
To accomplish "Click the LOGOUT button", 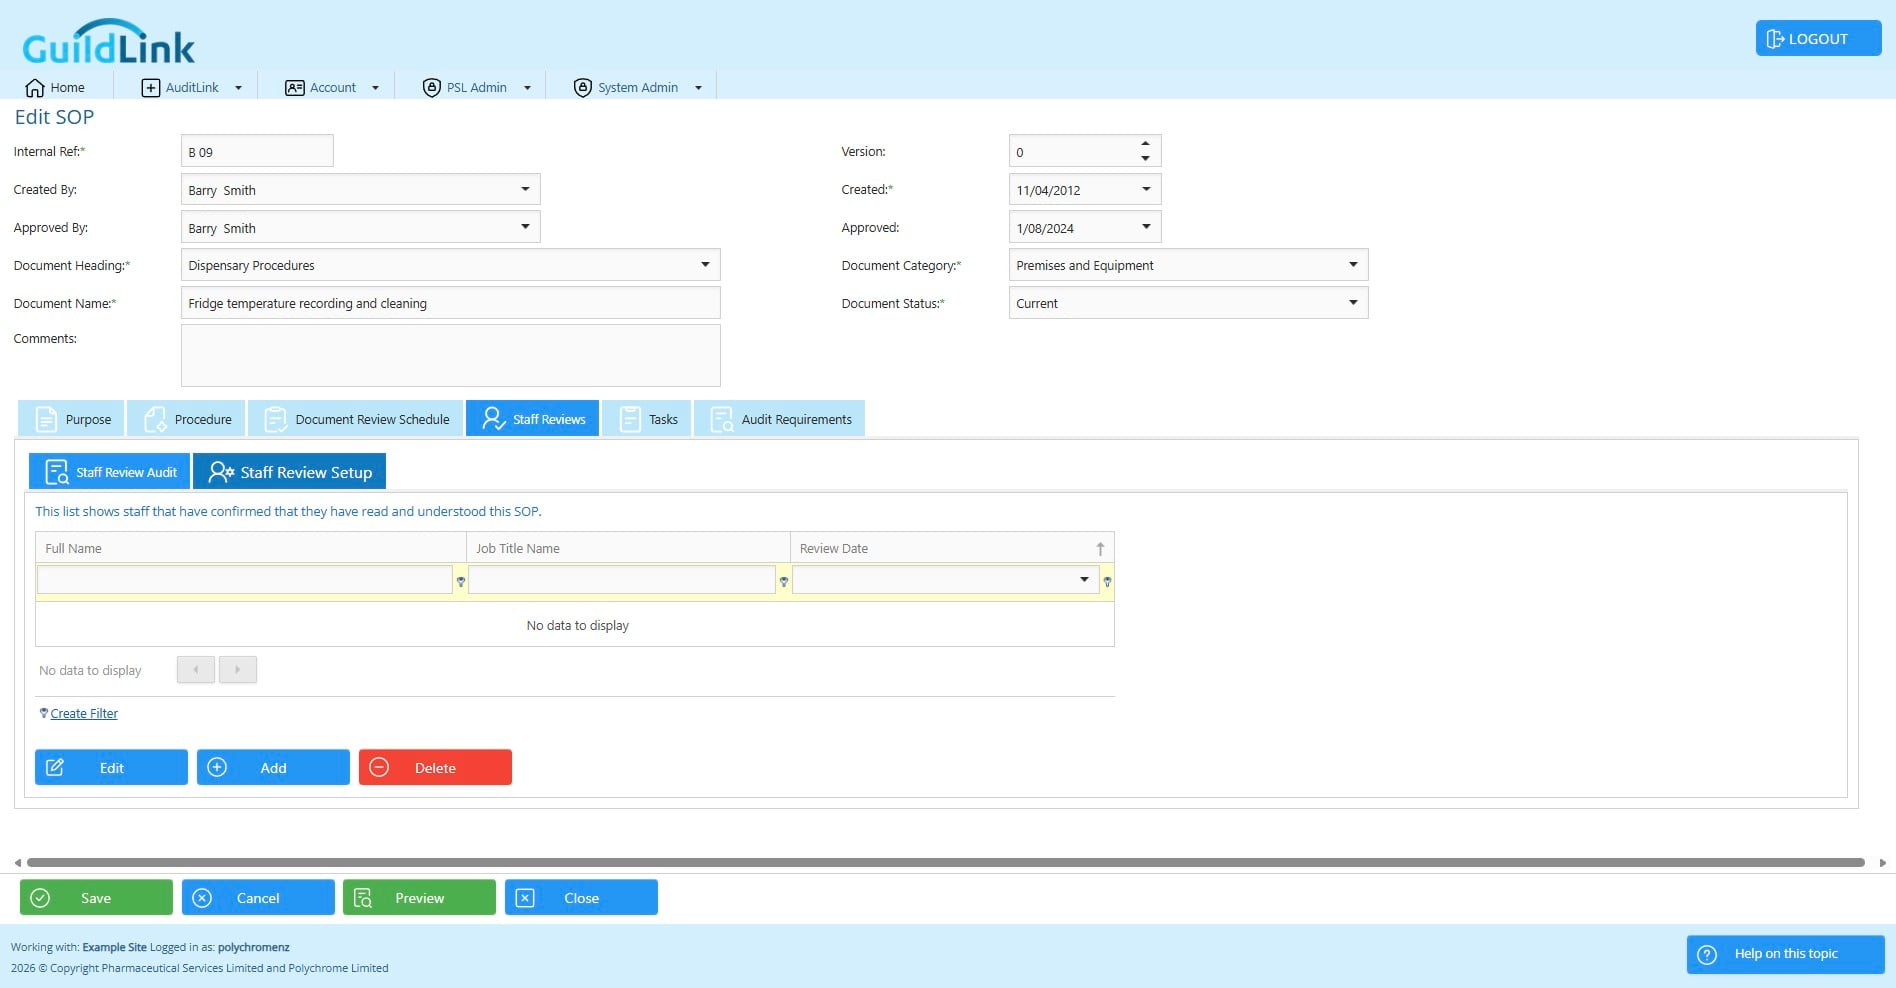I will (1818, 39).
